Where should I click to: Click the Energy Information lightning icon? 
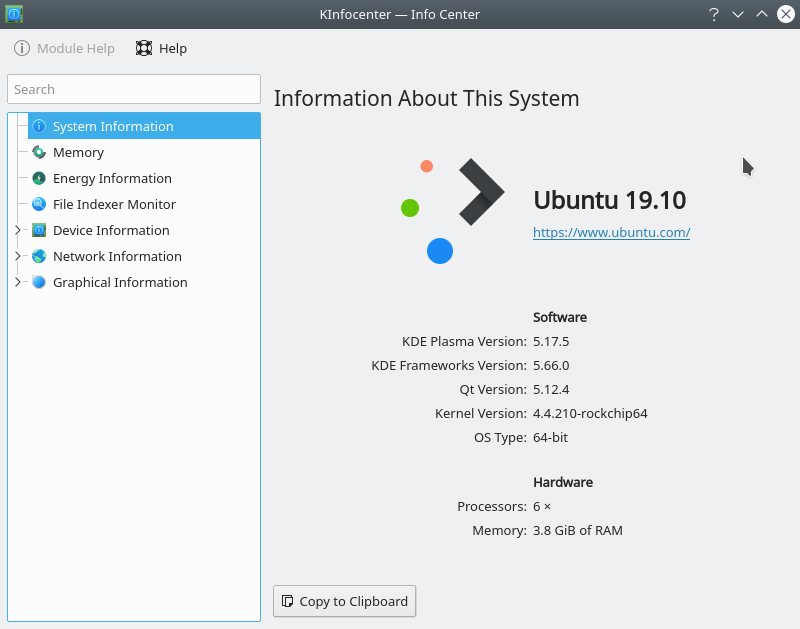(39, 178)
